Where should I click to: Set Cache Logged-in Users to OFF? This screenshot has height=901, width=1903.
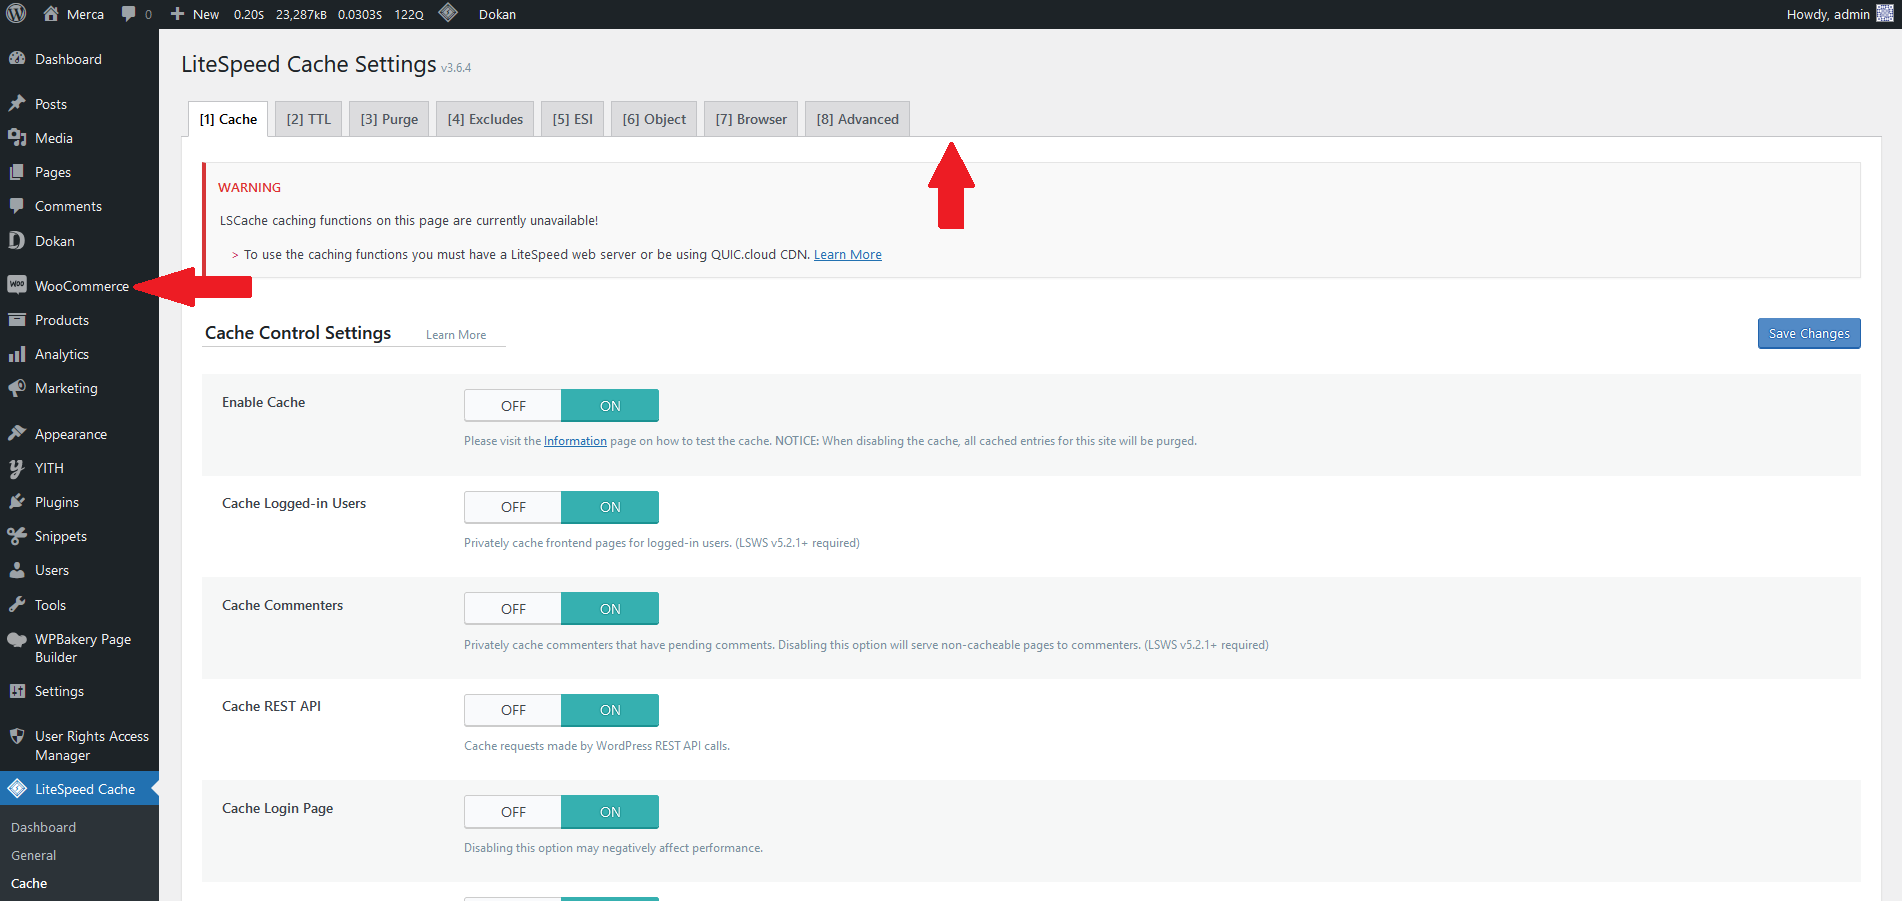click(513, 507)
